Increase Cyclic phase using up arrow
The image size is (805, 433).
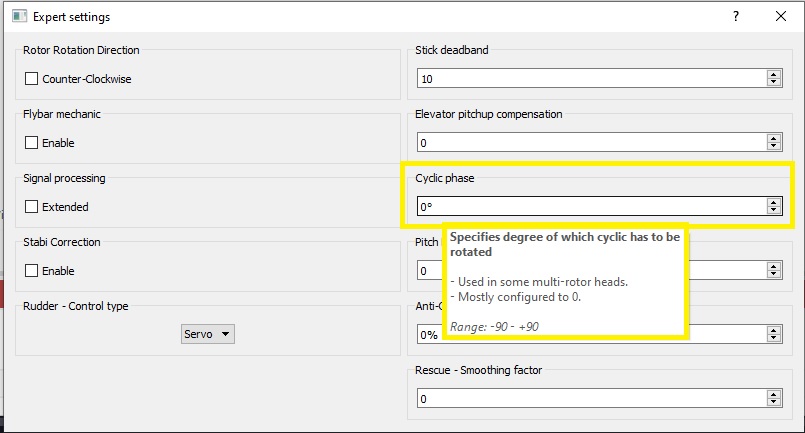(x=773, y=203)
